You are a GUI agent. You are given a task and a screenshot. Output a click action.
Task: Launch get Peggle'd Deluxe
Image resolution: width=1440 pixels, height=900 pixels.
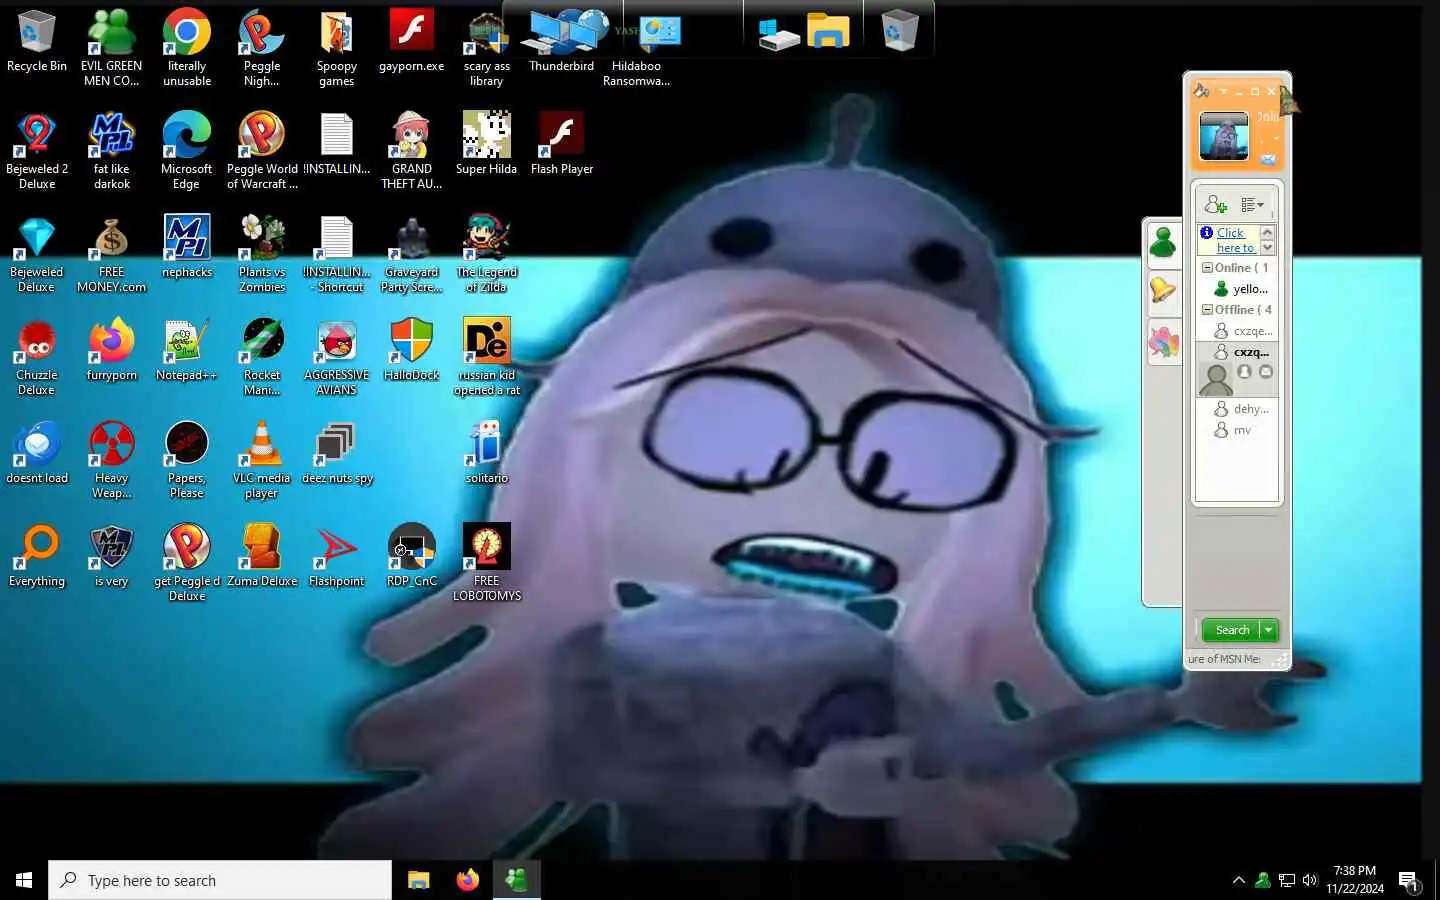pyautogui.click(x=187, y=563)
